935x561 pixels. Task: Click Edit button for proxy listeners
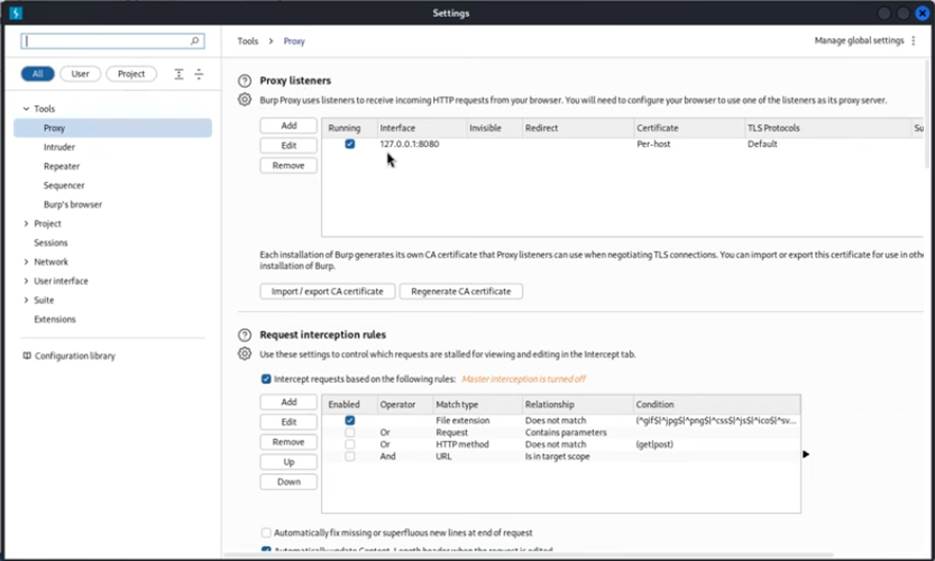tap(289, 145)
